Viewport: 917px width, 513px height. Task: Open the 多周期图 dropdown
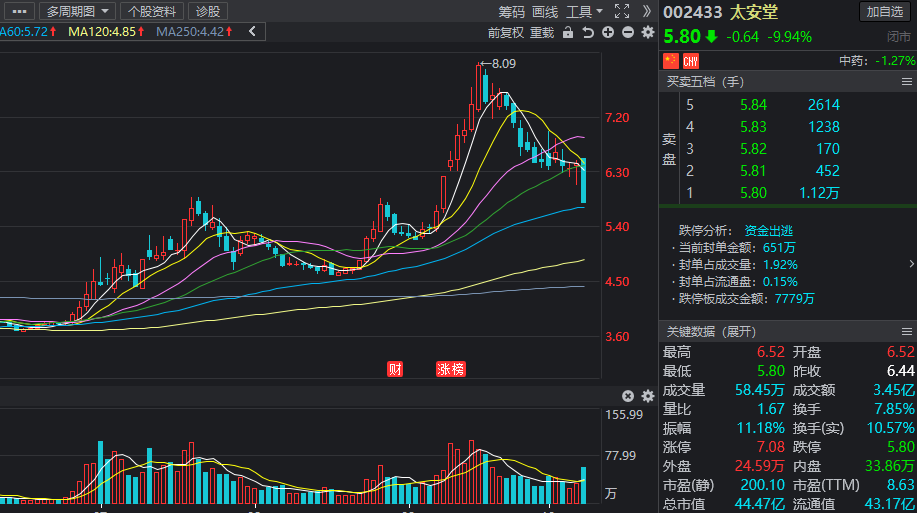[x=77, y=11]
